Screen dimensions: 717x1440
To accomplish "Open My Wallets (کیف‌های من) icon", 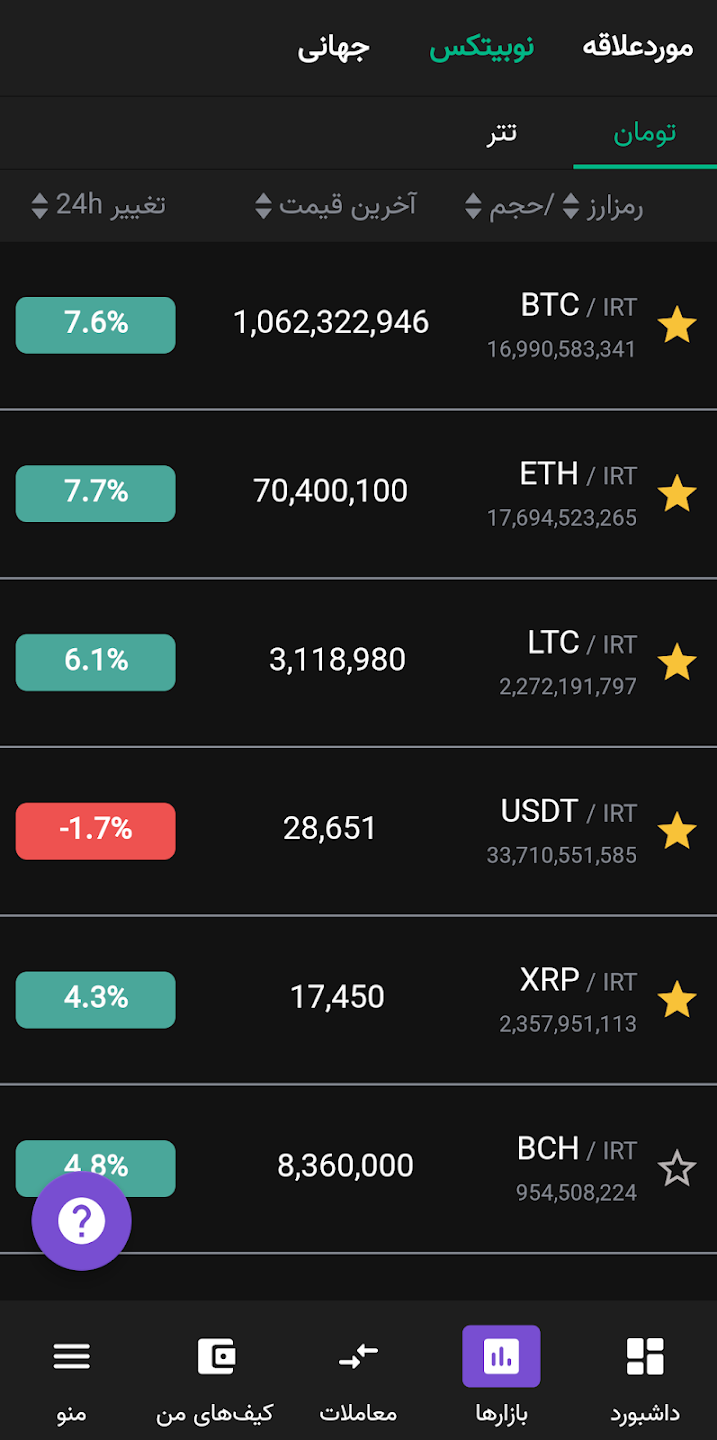I will coord(216,1356).
